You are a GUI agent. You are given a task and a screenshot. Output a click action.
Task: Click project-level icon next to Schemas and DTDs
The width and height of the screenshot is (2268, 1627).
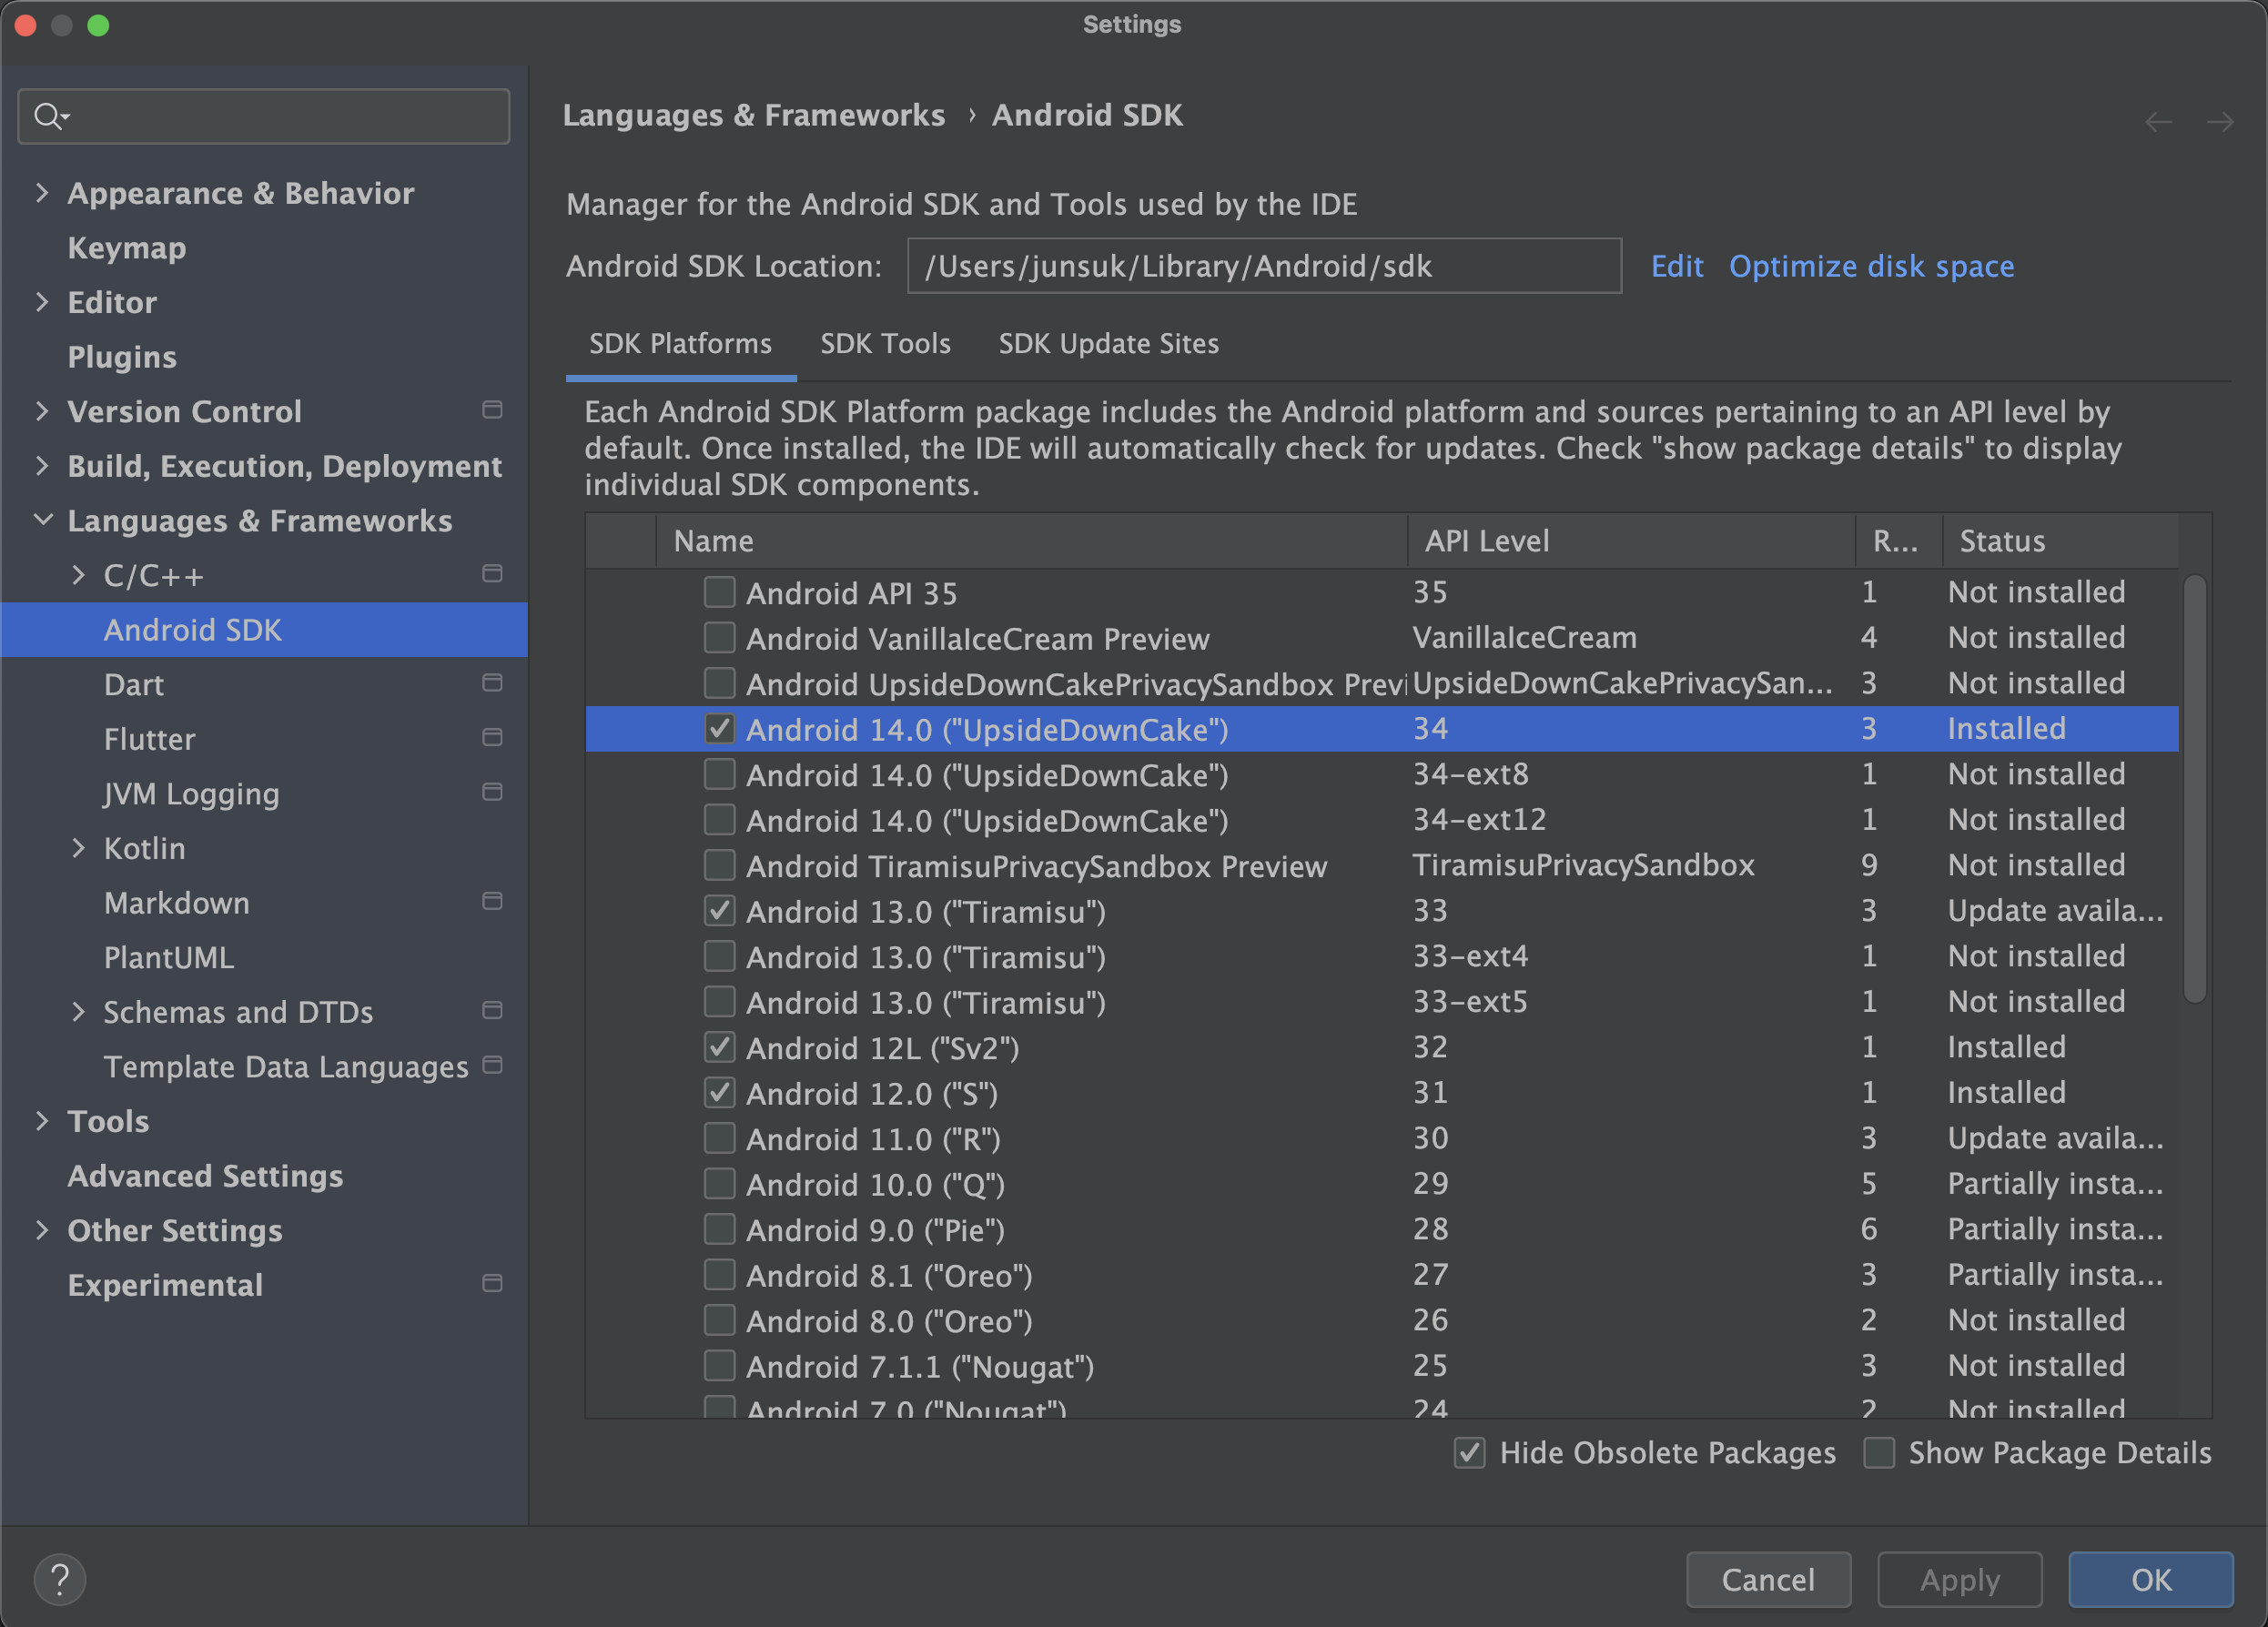point(492,1011)
